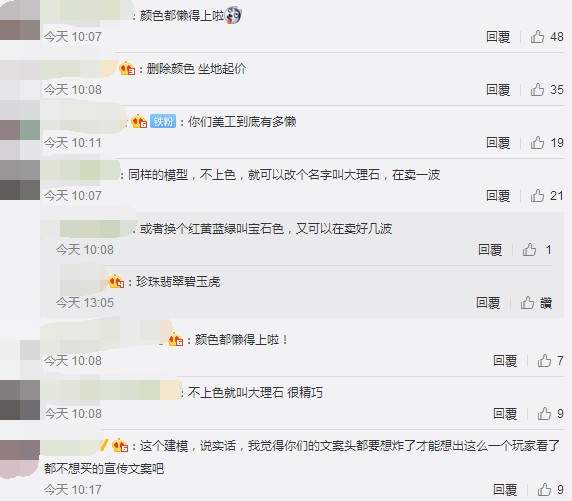Like the comment with 21 likes
Screen dimensions: 572x501
click(537, 196)
